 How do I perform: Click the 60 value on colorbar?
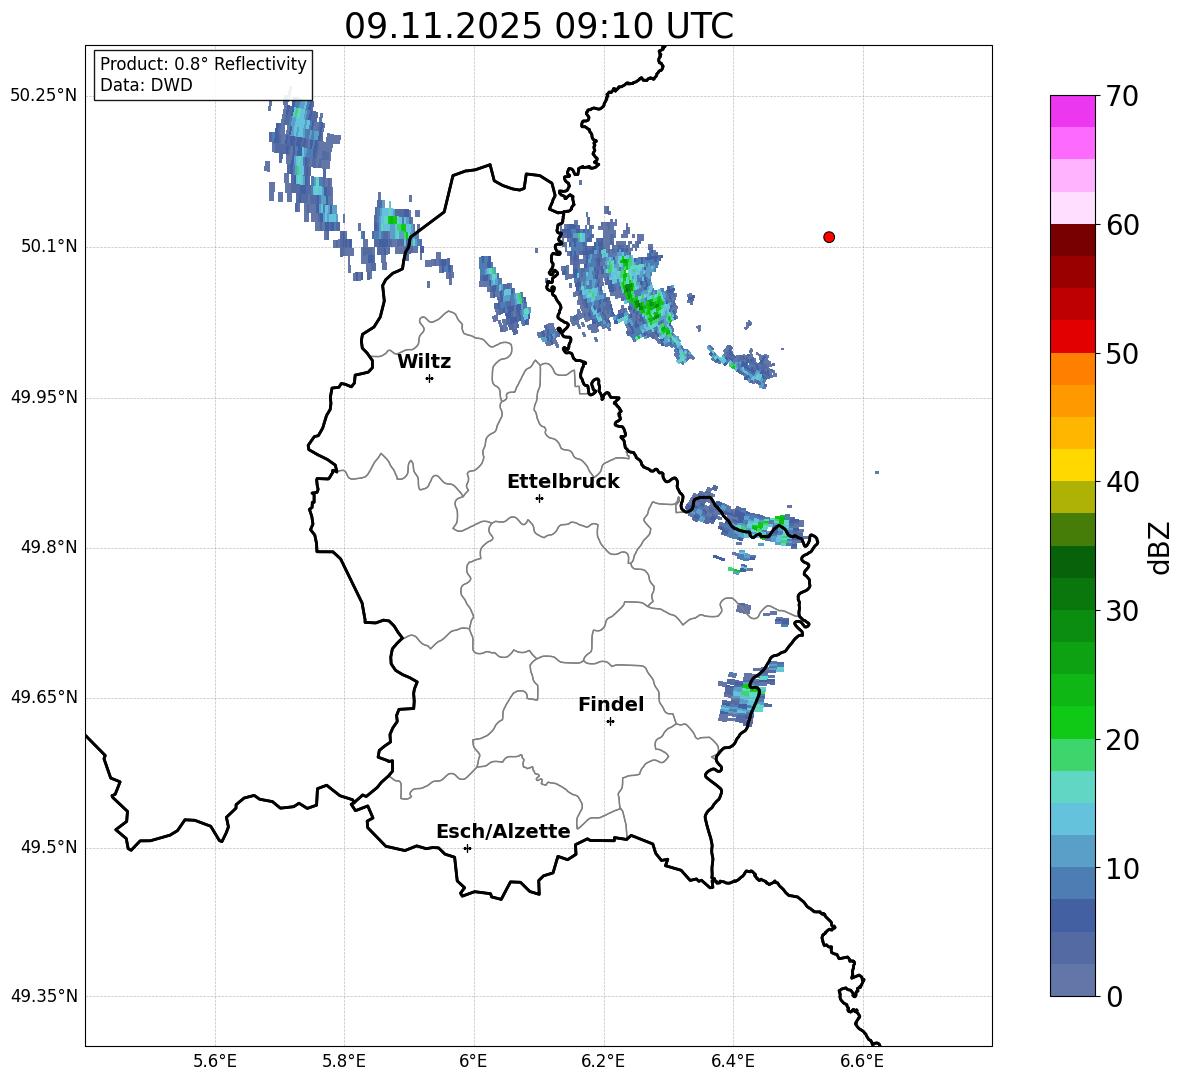1123,225
